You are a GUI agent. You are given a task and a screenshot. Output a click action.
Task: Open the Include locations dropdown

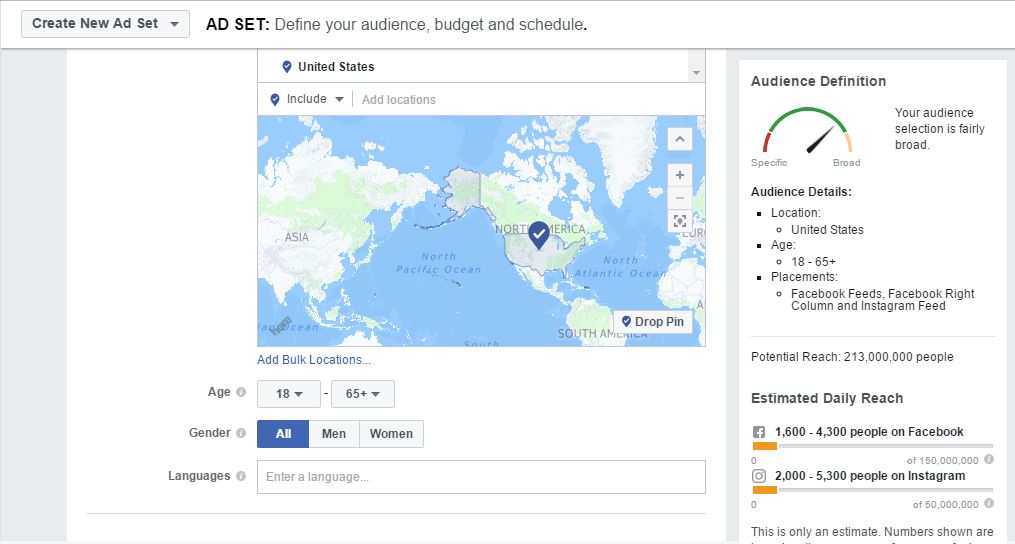tap(307, 99)
